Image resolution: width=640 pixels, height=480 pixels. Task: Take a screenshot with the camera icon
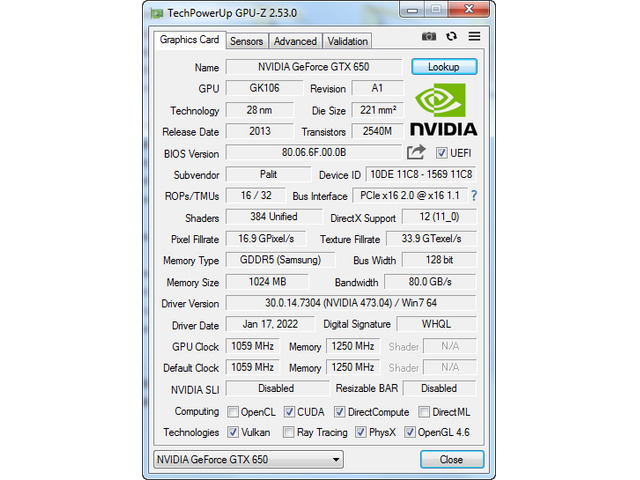click(429, 36)
